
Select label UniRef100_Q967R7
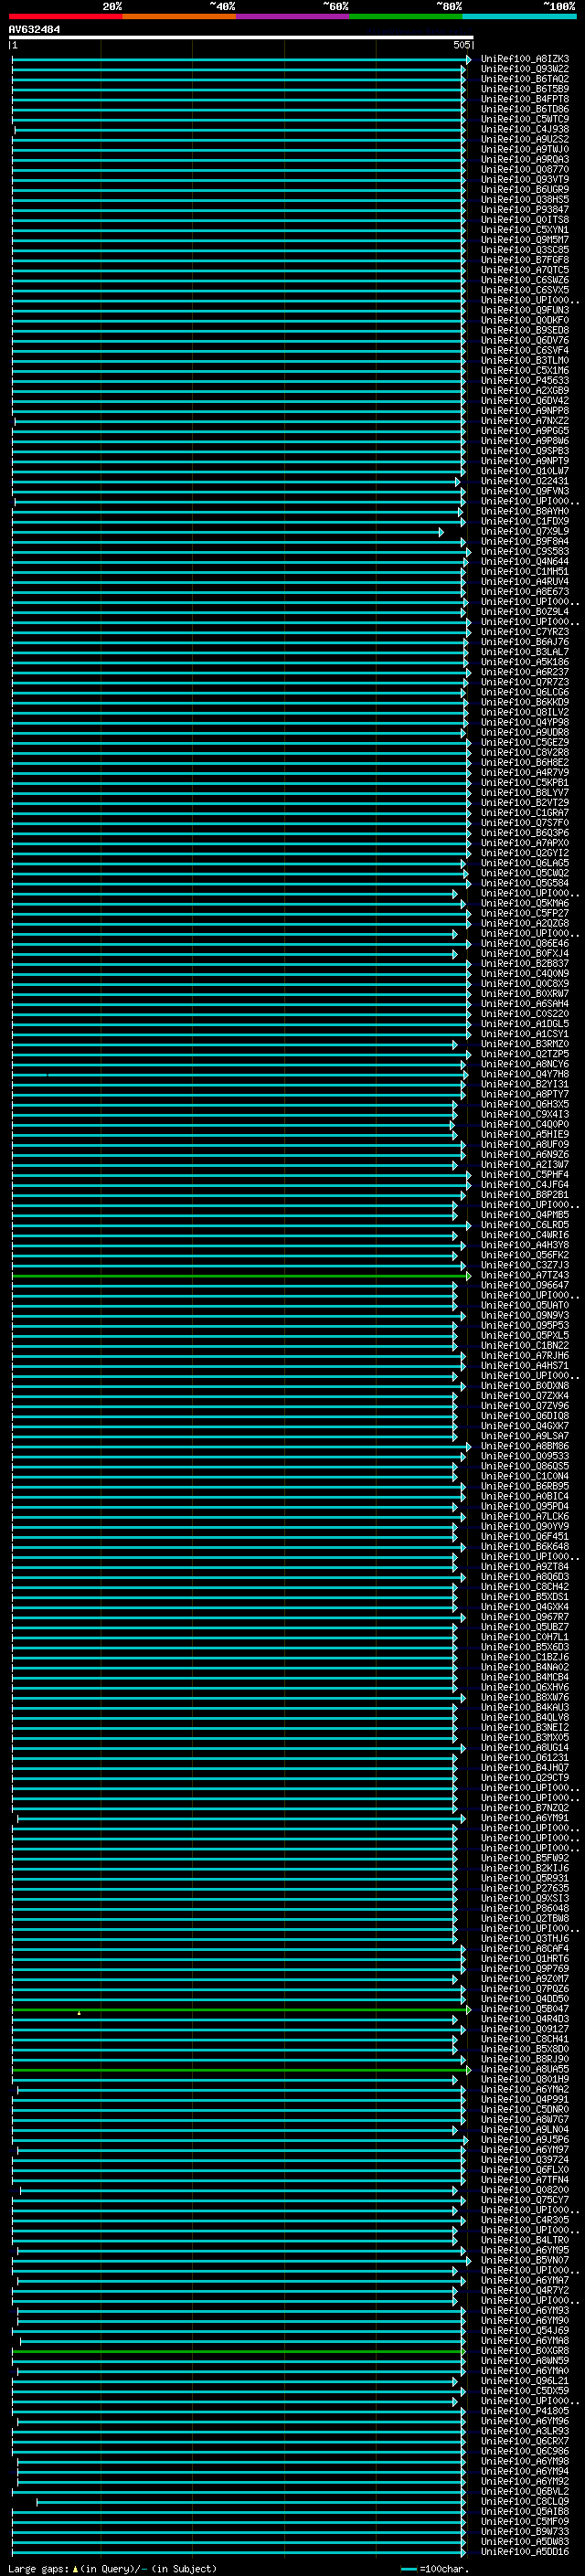[x=525, y=1617]
